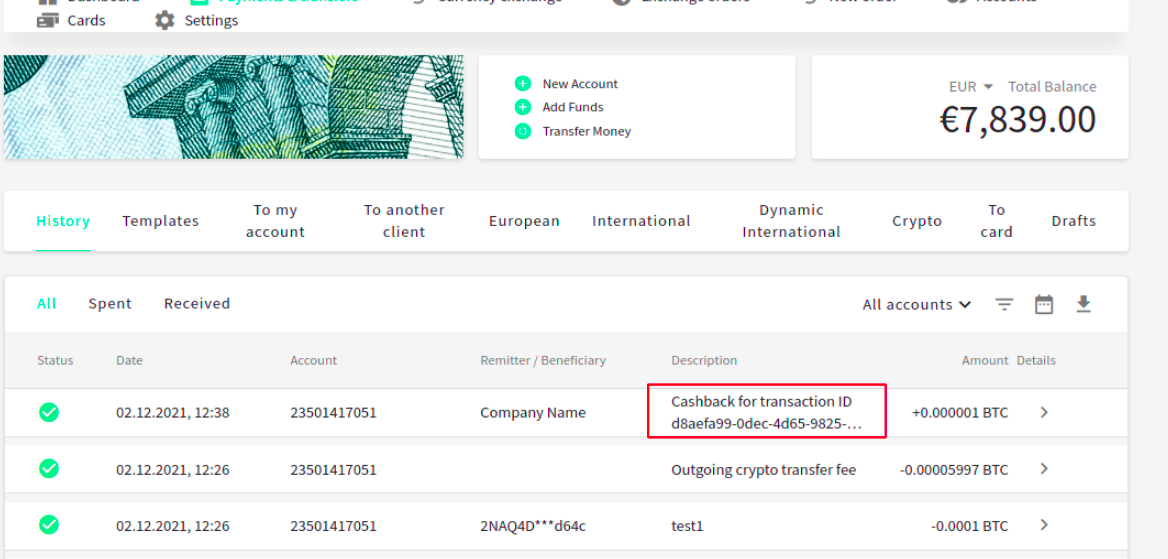The height and width of the screenshot is (559, 1168).
Task: Expand details of Cashback transaction
Action: (x=1044, y=412)
